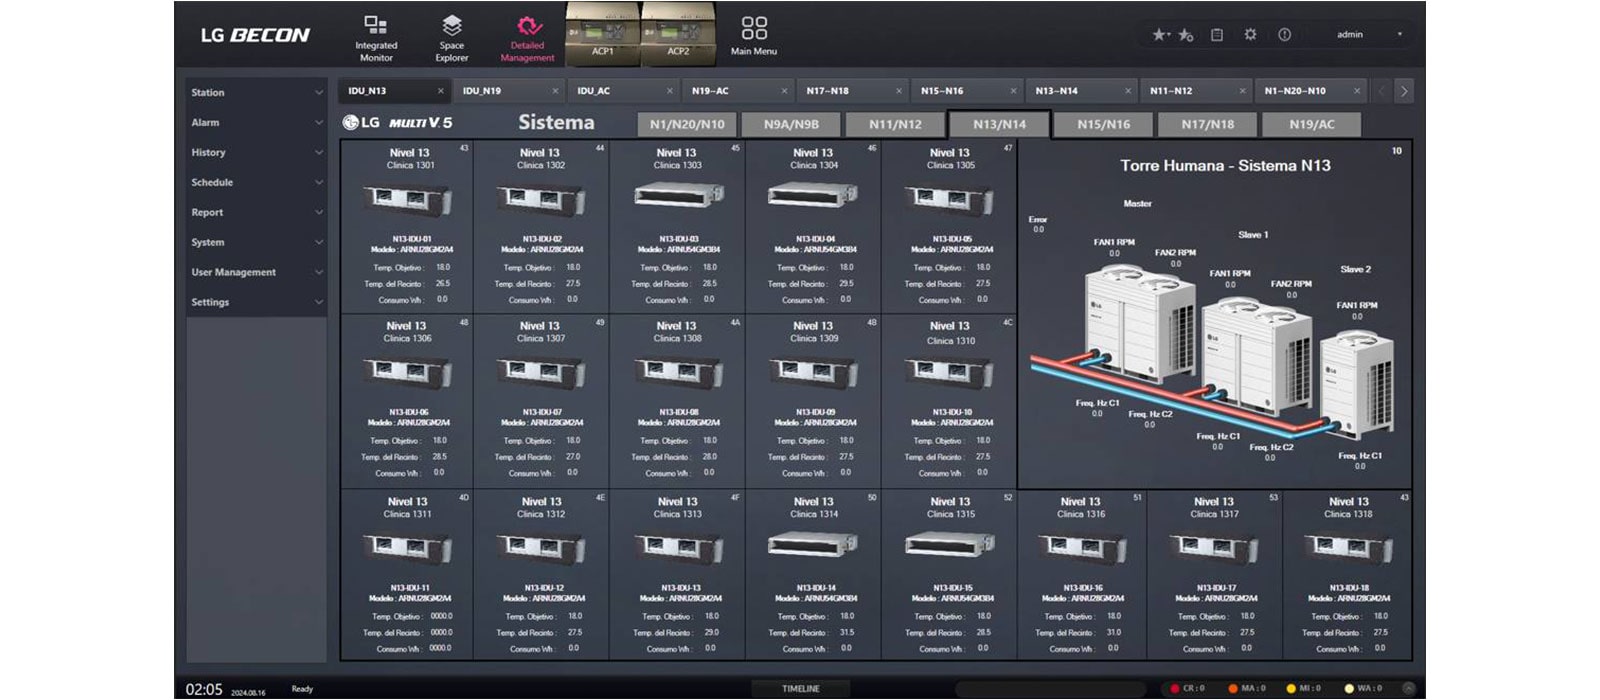This screenshot has width=1600, height=700.
Task: Click the Torre Humana - Sistema N13 title
Action: coord(1225,166)
